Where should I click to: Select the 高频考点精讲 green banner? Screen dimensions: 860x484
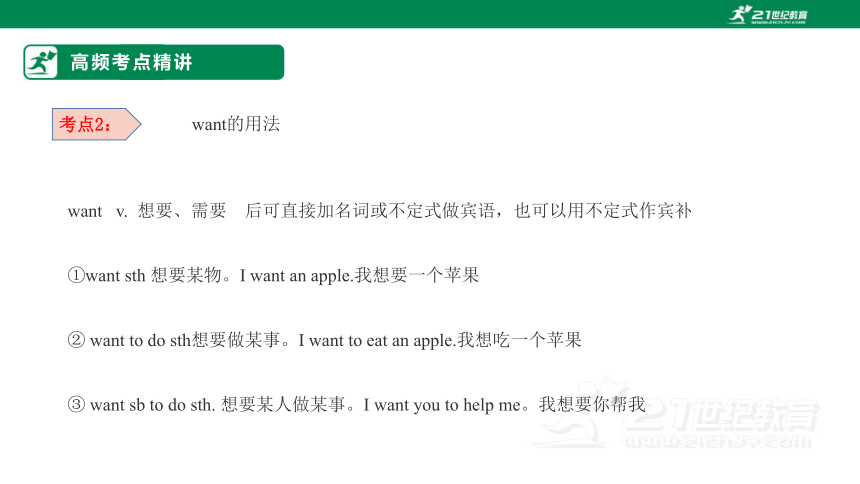154,62
